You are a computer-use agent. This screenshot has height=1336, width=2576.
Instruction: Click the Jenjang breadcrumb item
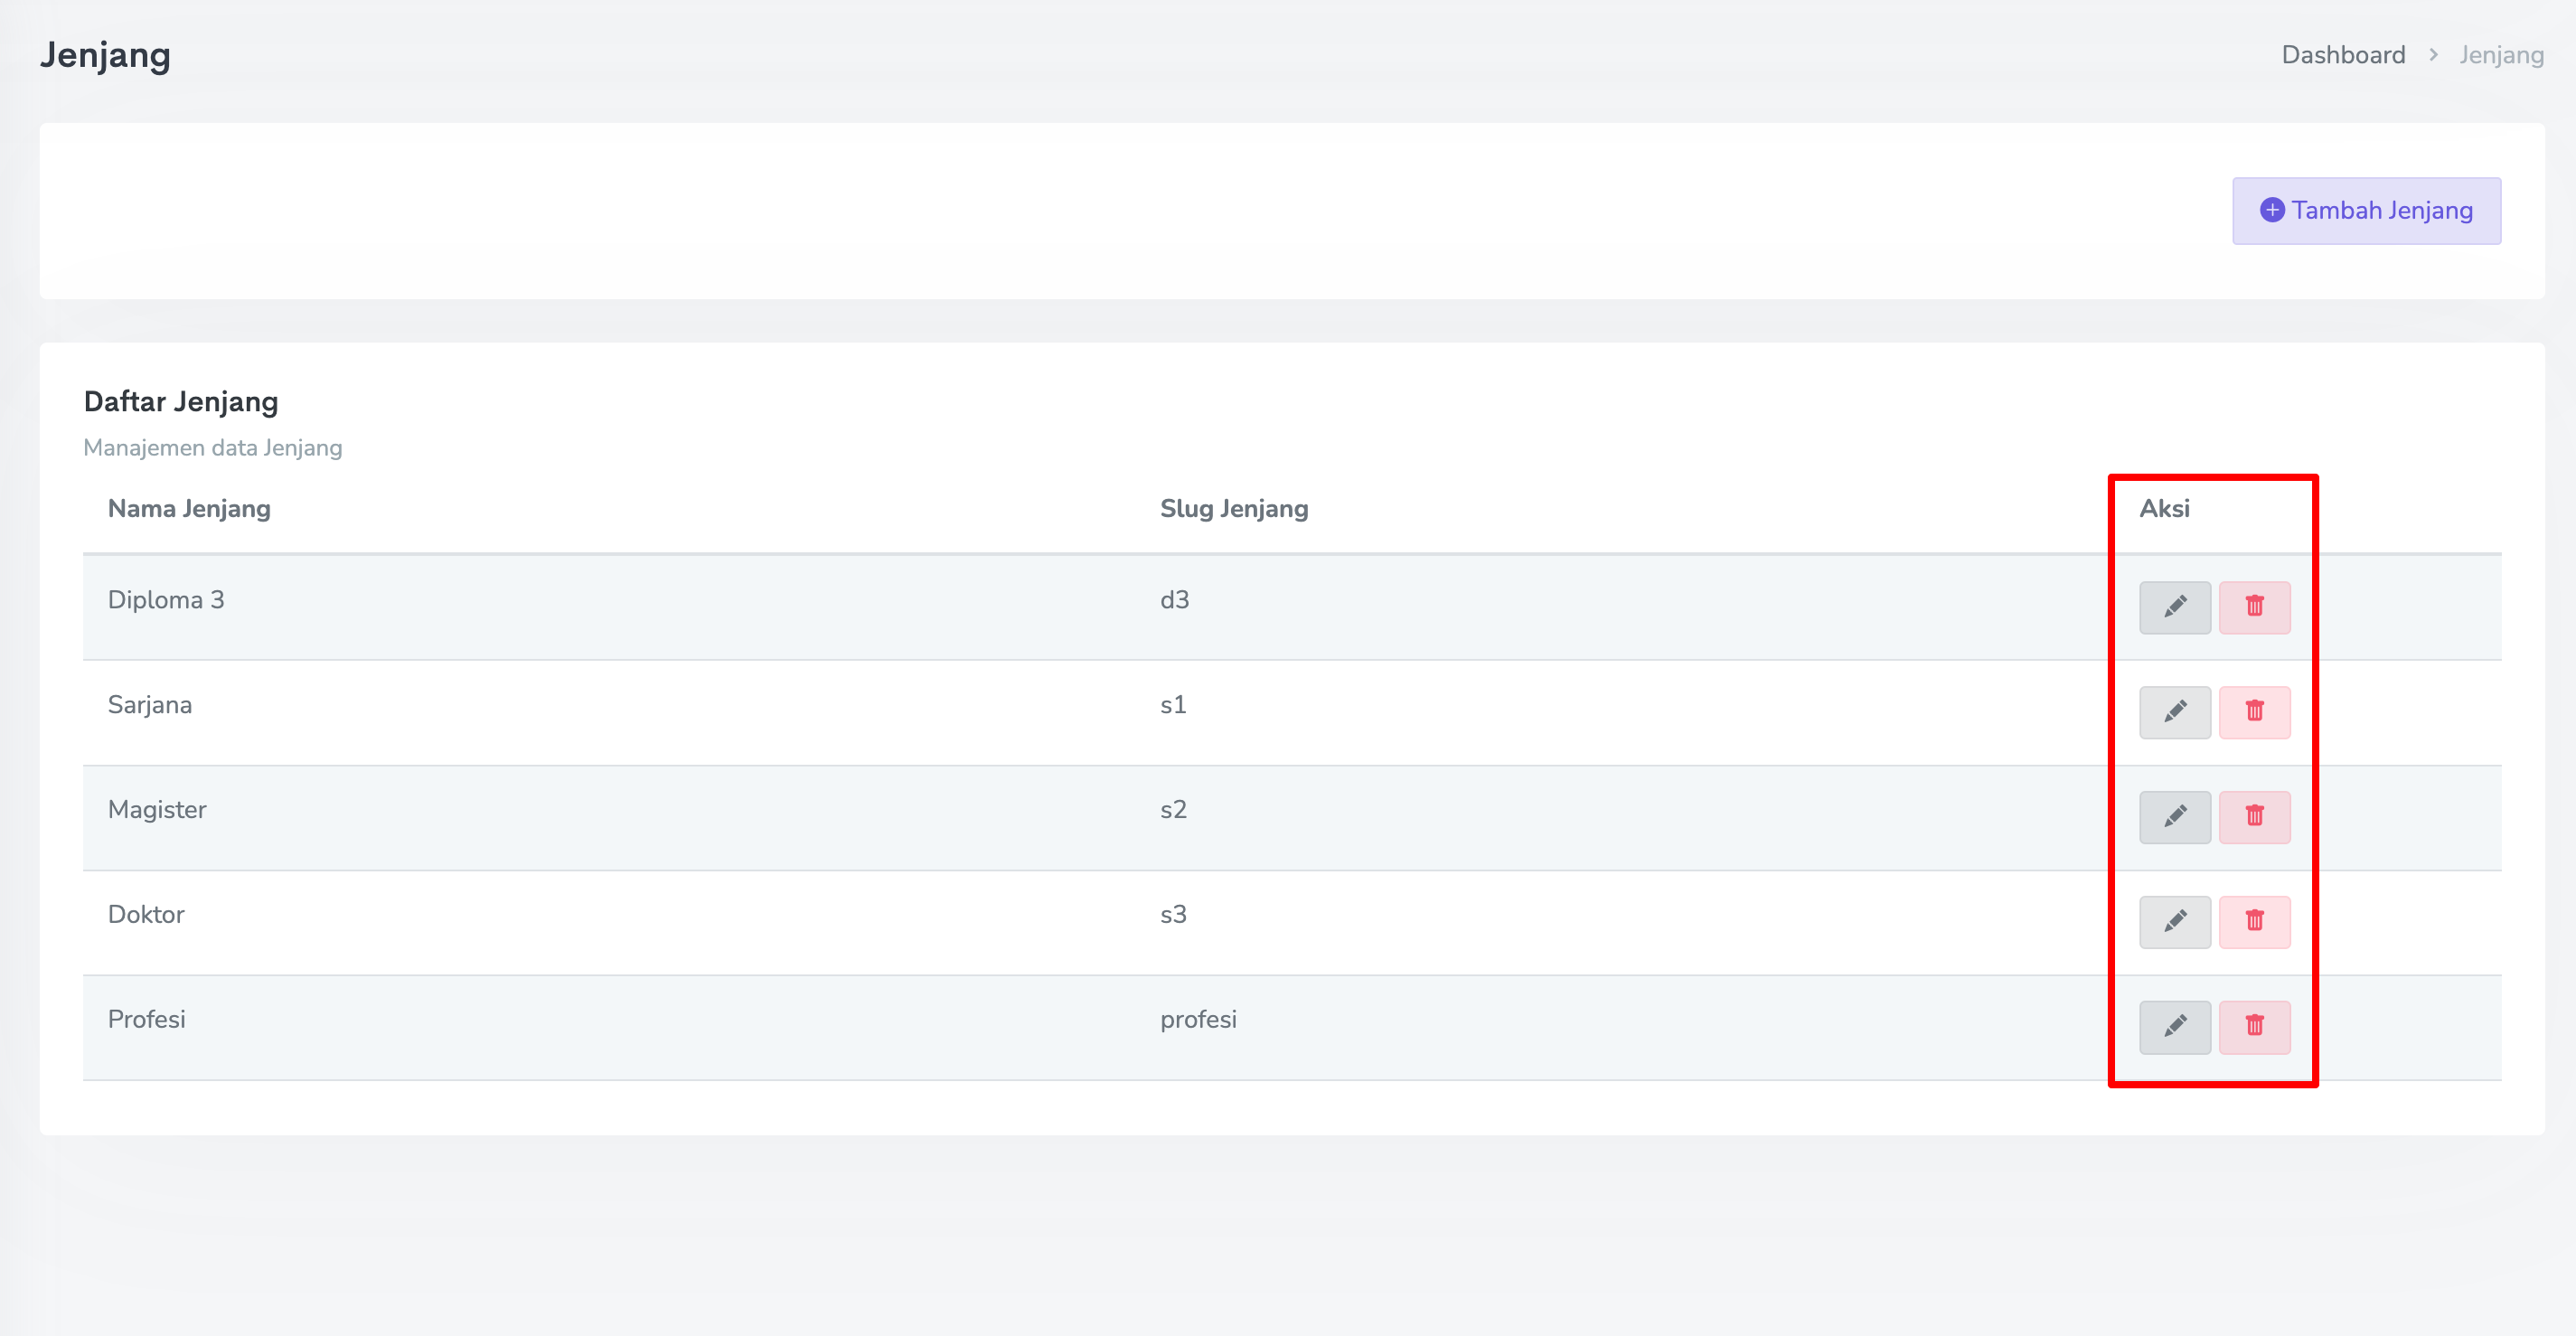click(x=2501, y=55)
